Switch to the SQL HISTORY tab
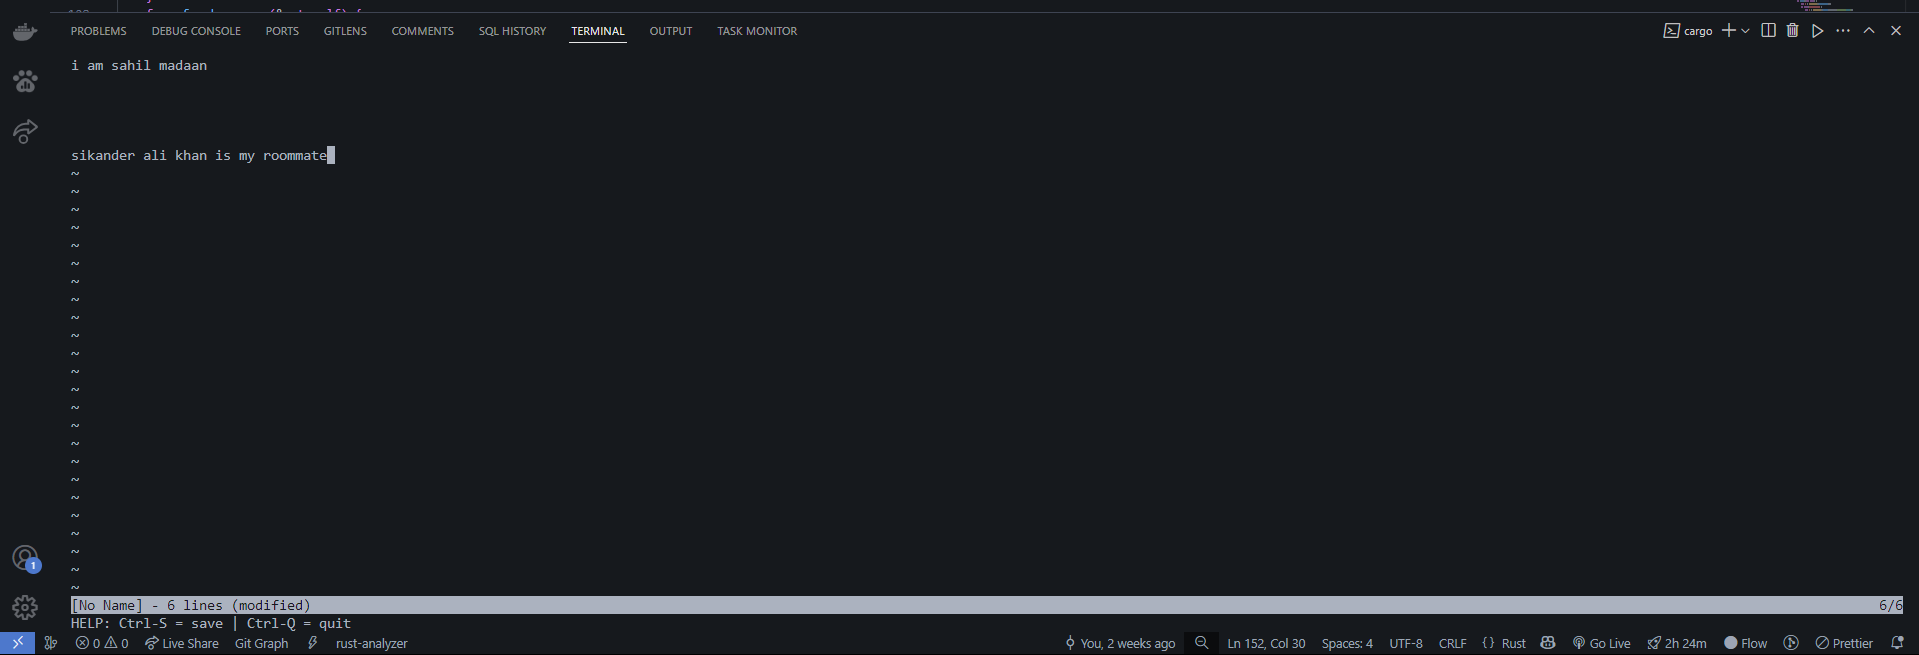Screen dimensions: 1919x655 click(x=512, y=31)
